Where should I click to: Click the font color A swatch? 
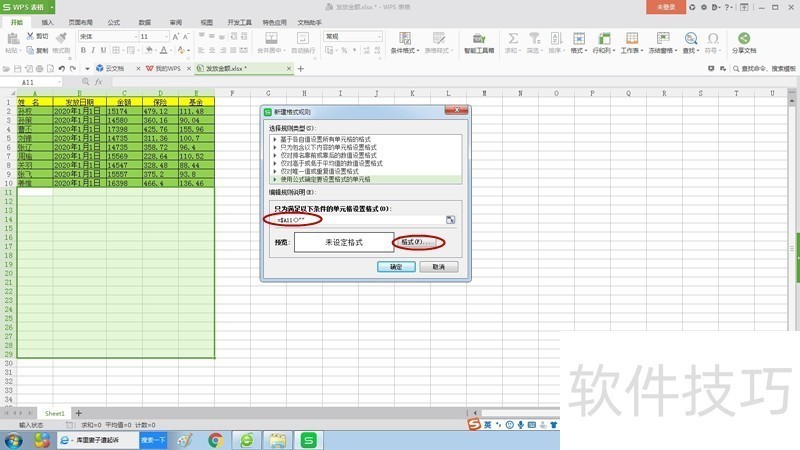coord(163,50)
